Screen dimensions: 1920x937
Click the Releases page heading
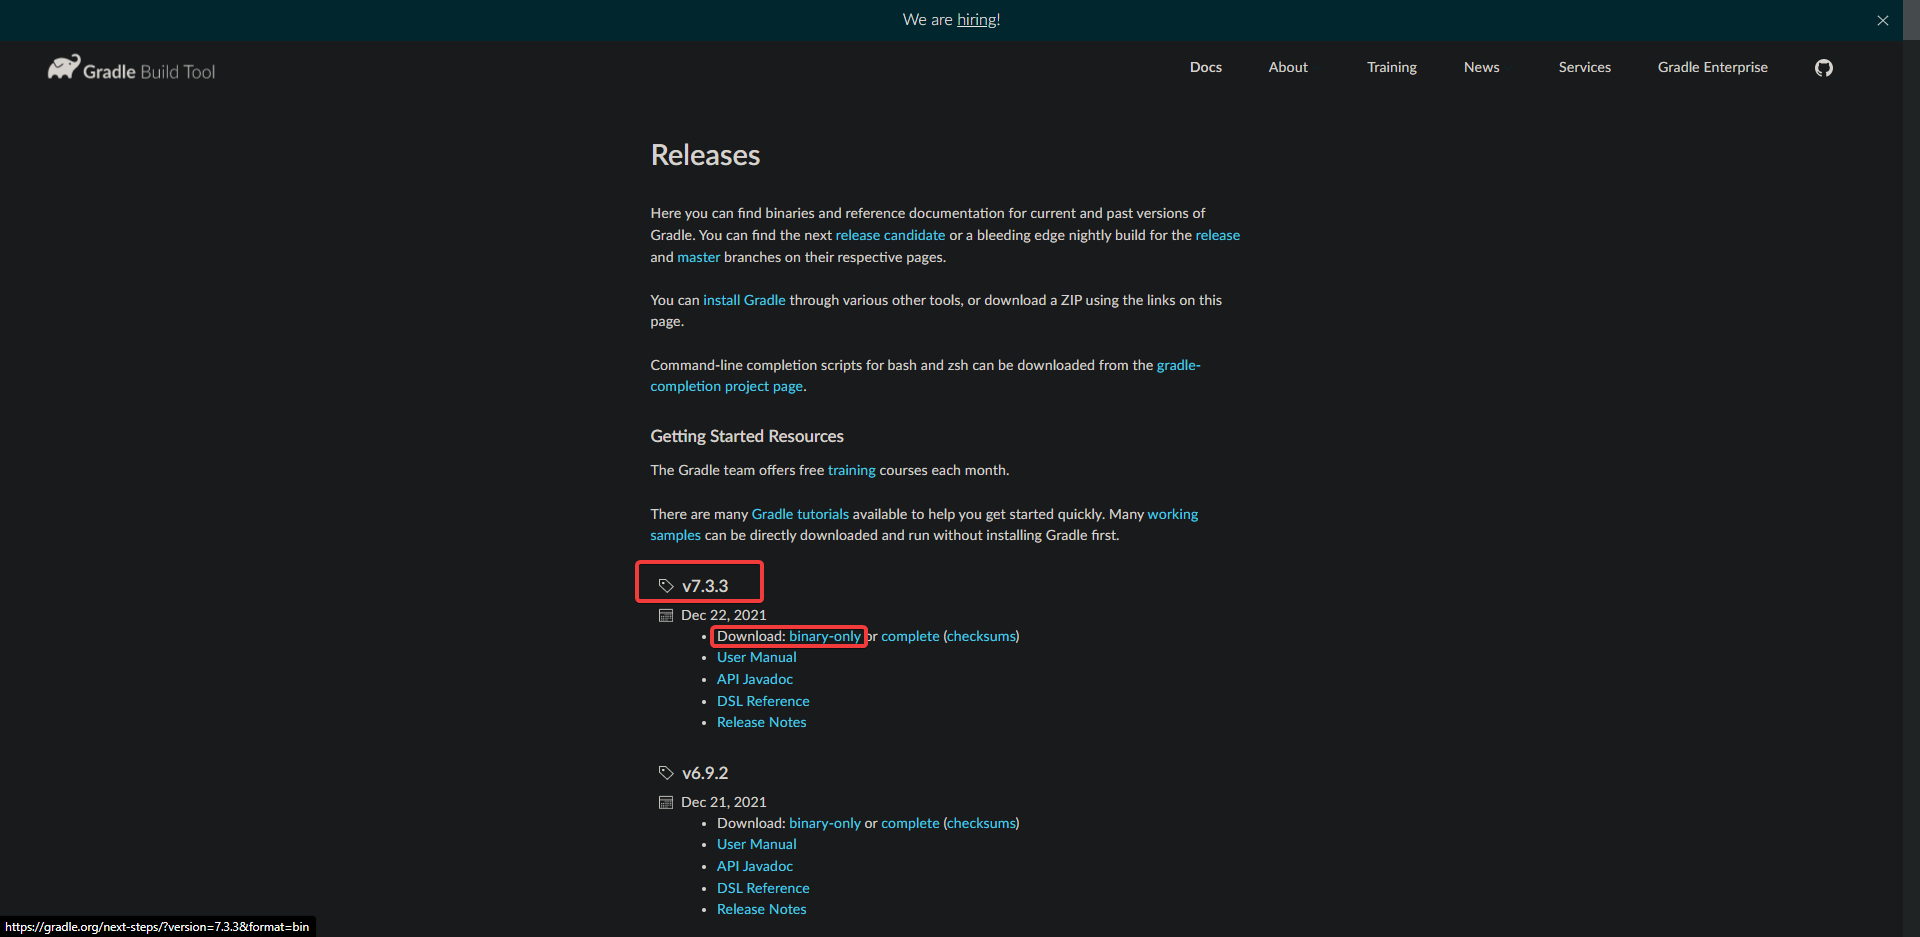705,155
